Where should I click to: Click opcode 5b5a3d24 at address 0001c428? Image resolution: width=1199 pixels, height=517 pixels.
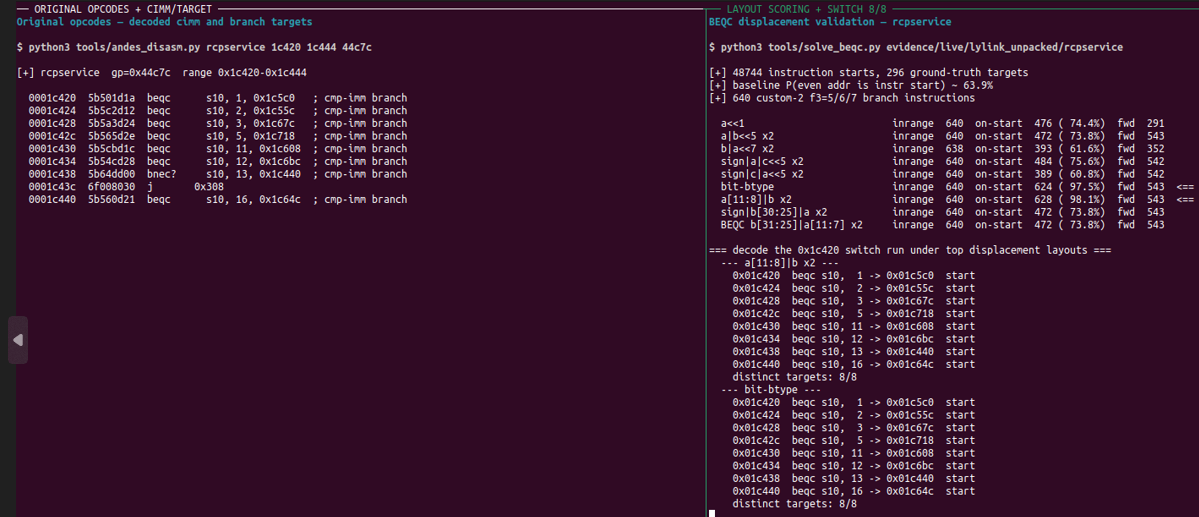pos(112,123)
